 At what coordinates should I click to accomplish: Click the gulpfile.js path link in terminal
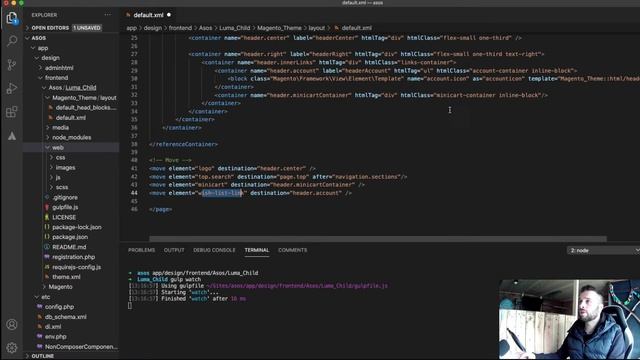click(297, 286)
